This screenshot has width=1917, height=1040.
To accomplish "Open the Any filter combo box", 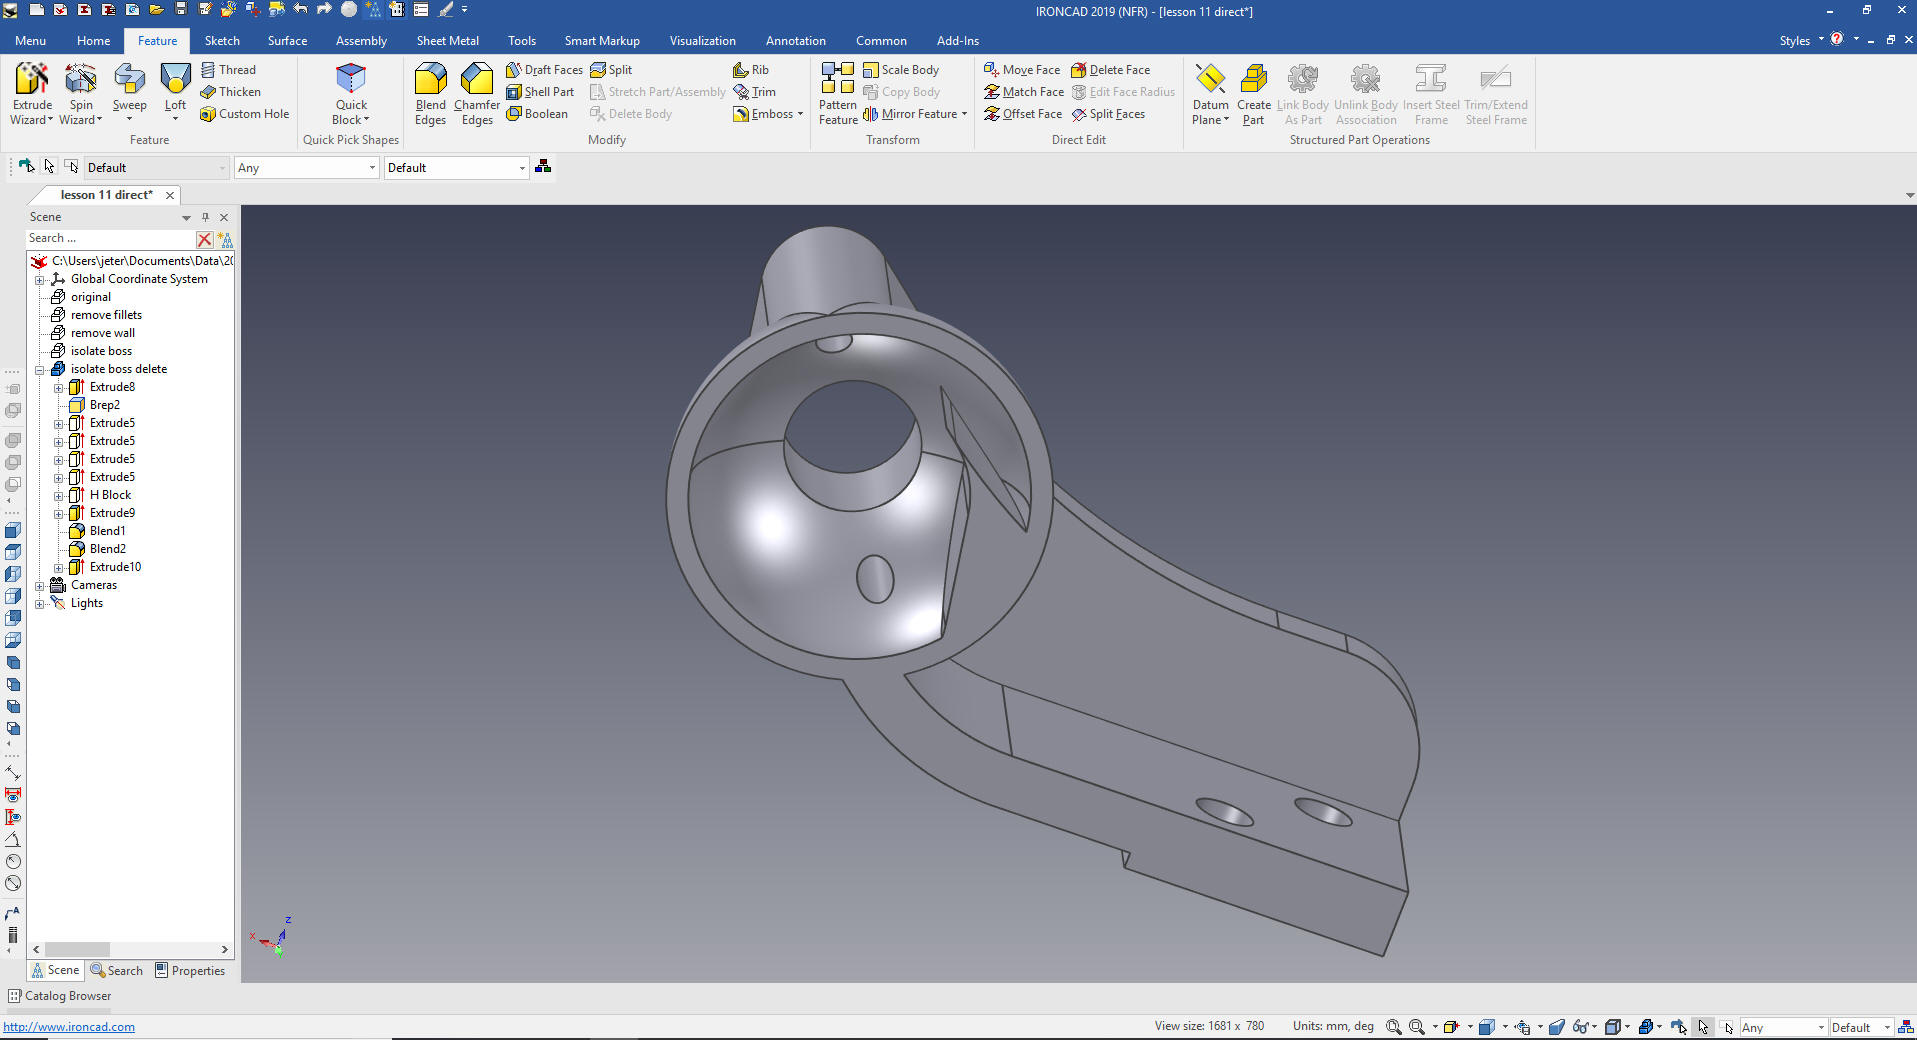I will (x=306, y=168).
